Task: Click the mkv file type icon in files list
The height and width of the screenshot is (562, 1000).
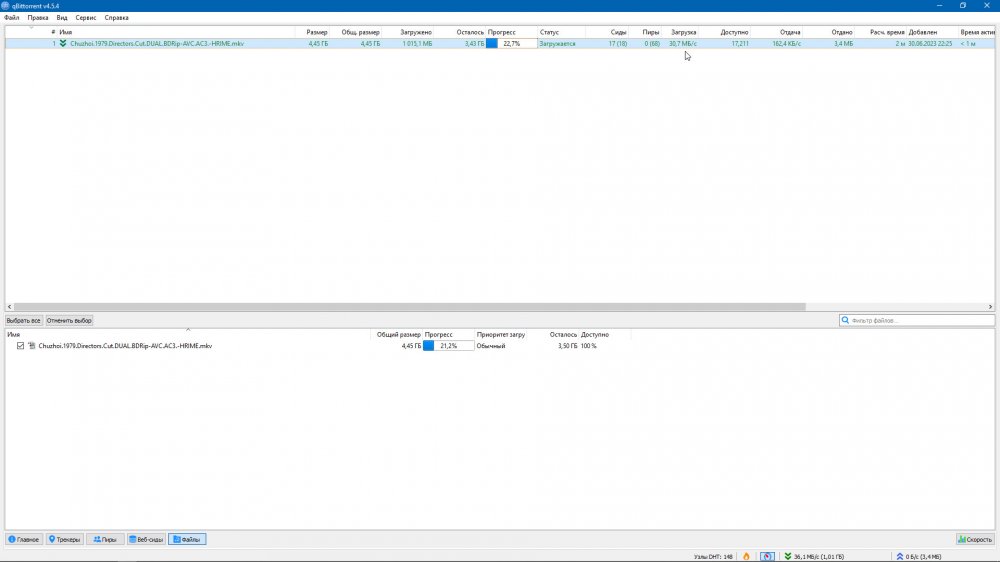Action: click(x=31, y=346)
